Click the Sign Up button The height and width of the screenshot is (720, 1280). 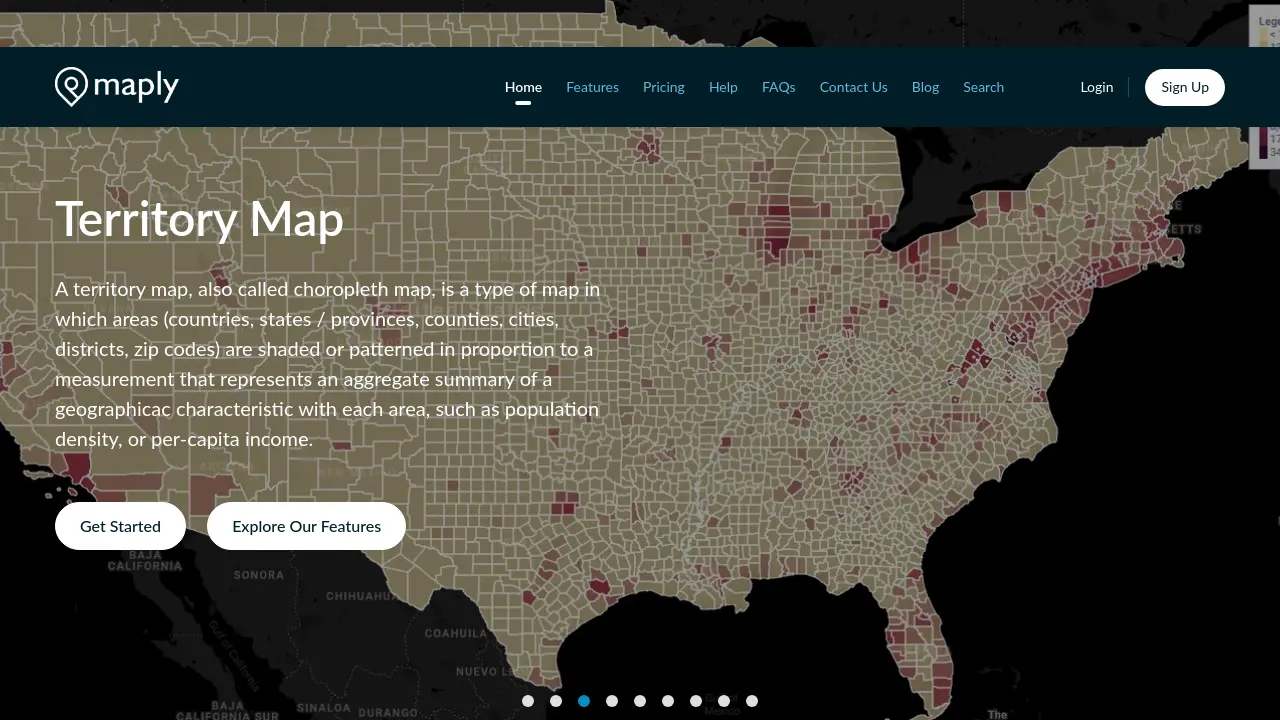tap(1185, 87)
